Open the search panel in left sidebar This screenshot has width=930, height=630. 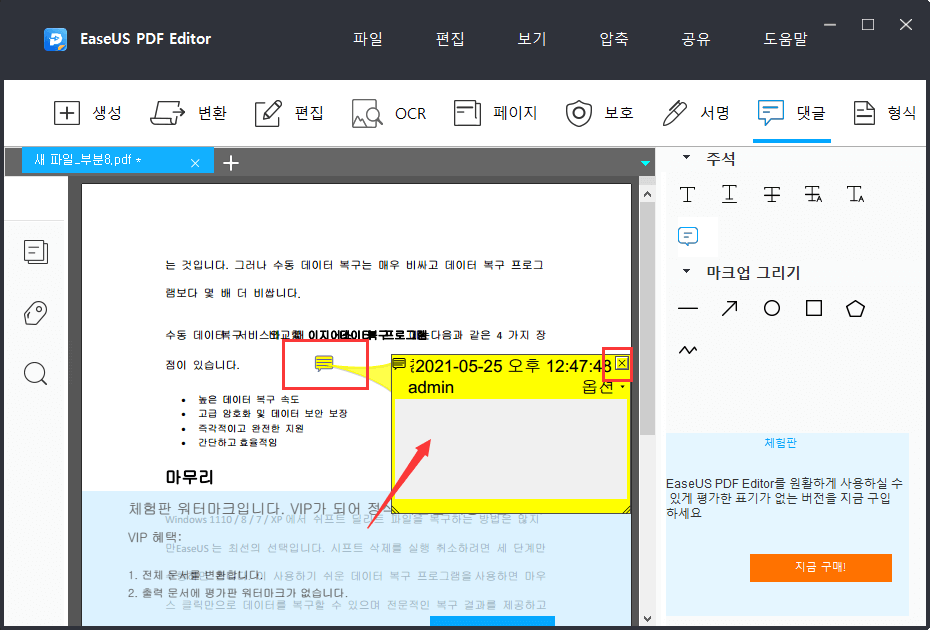[35, 373]
